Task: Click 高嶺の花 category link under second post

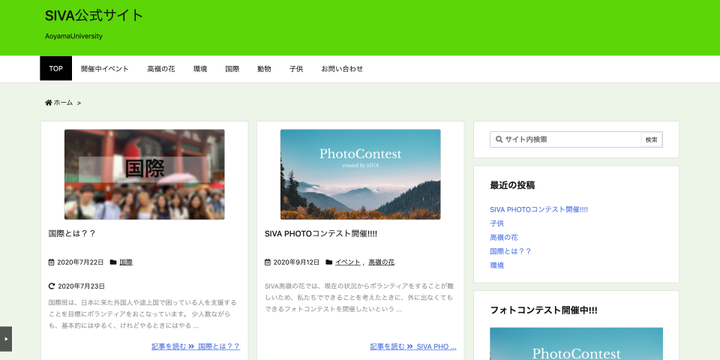Action: click(382, 262)
